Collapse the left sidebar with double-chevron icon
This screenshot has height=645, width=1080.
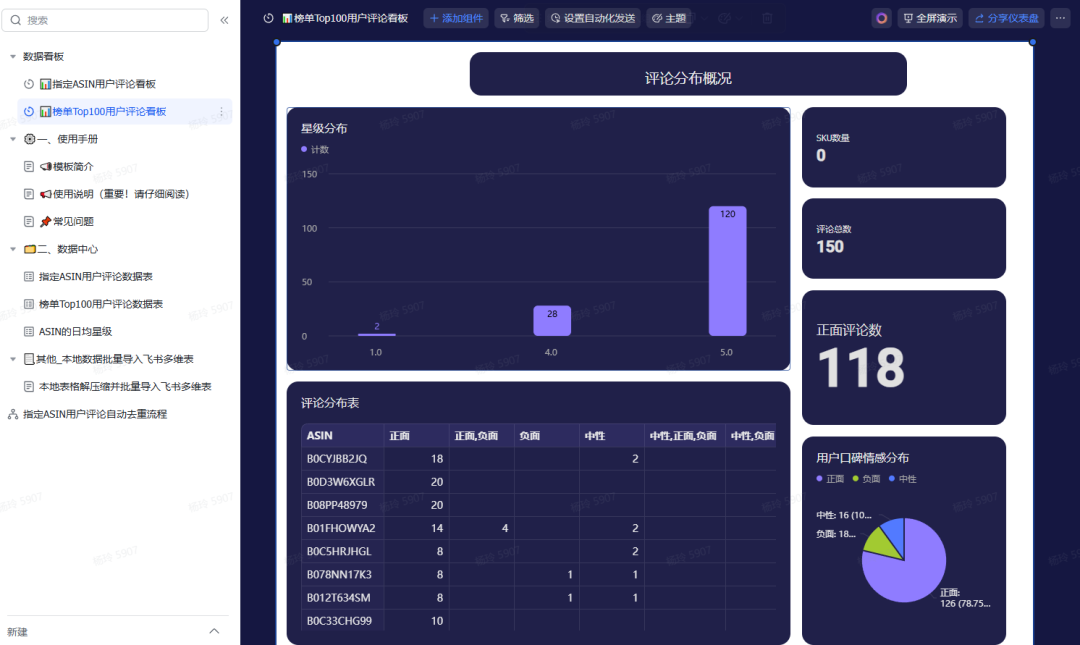click(224, 20)
